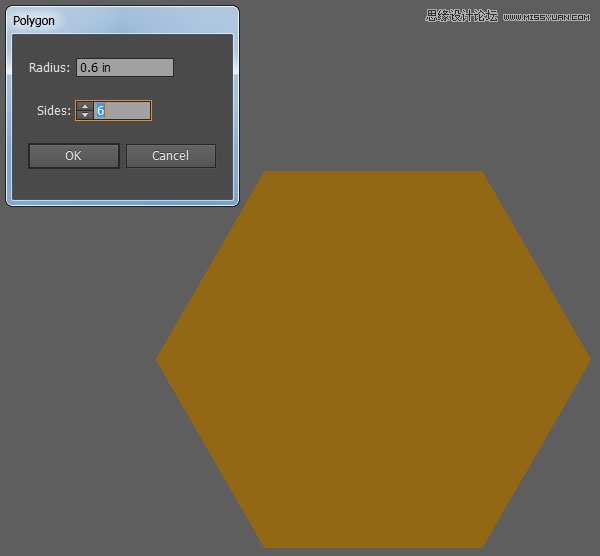Click the hexagon's bottom-right corner point
Viewport: 600px width, 556px height.
[482, 546]
